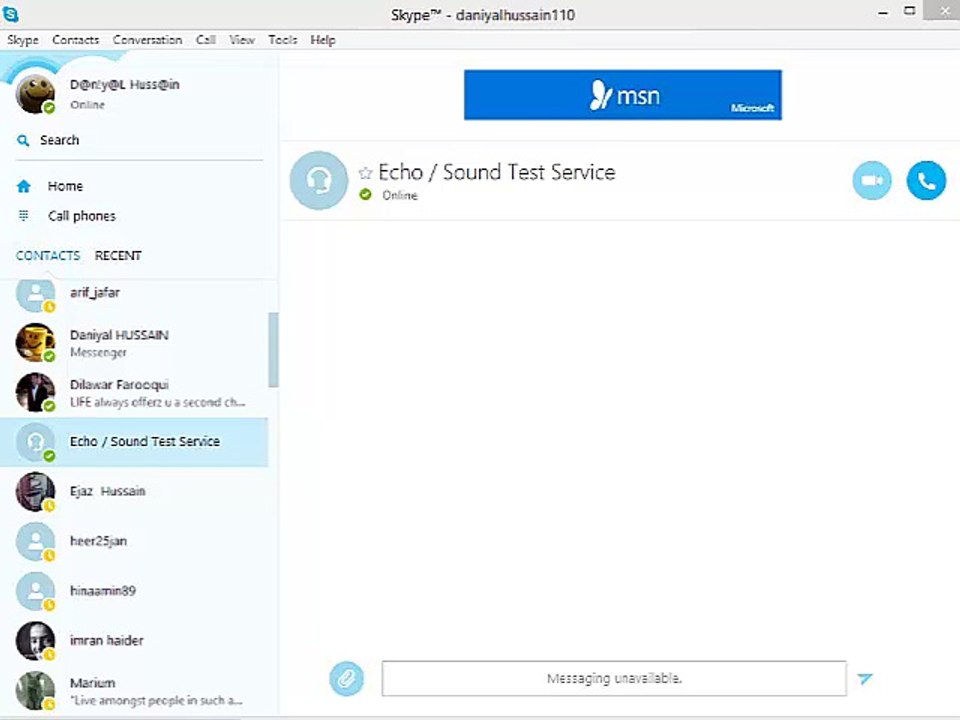Click the search magnifier icon
The height and width of the screenshot is (720, 960).
click(23, 140)
